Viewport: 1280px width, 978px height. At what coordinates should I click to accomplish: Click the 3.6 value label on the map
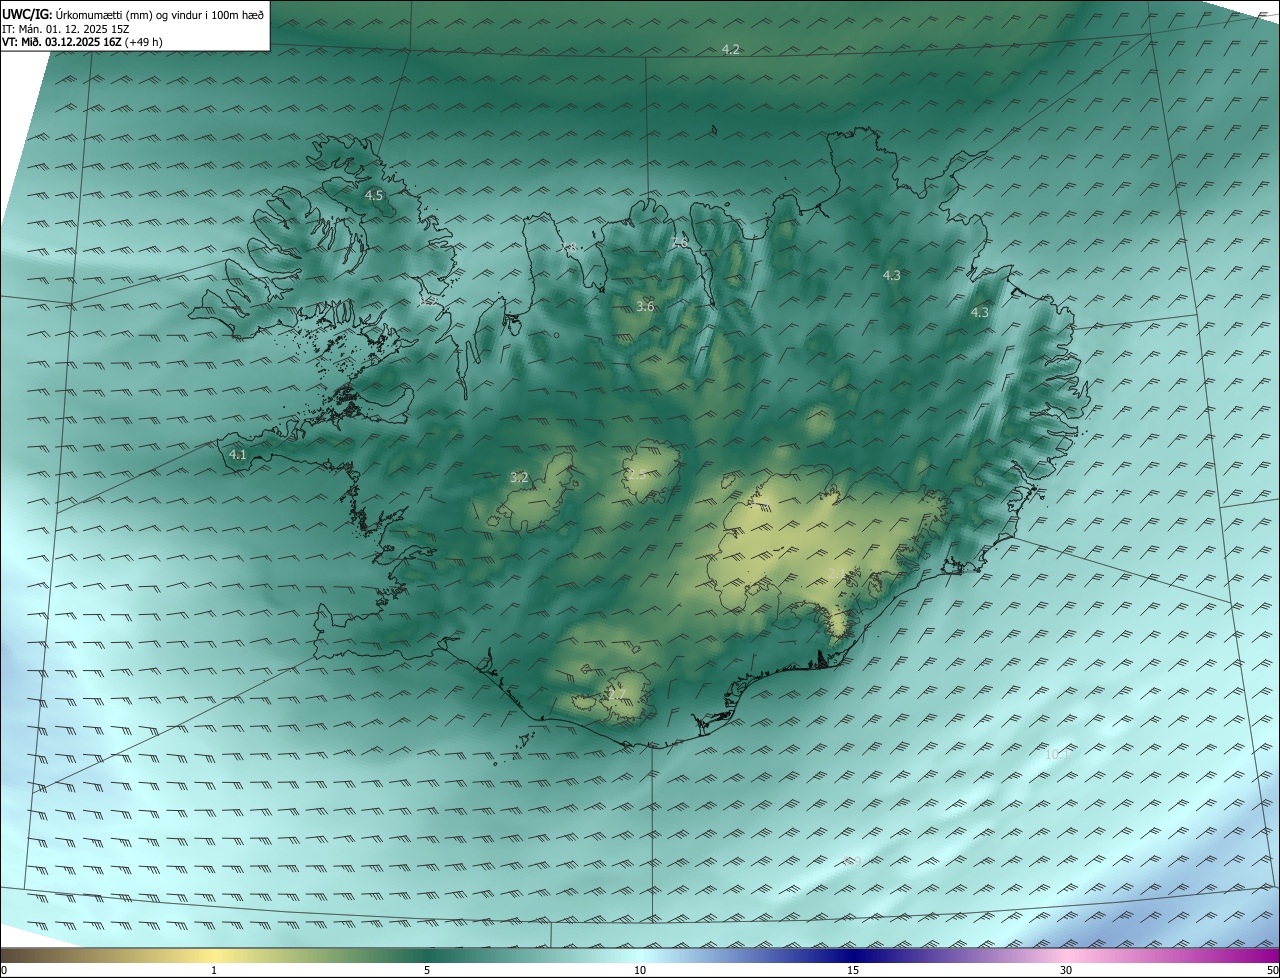click(645, 307)
